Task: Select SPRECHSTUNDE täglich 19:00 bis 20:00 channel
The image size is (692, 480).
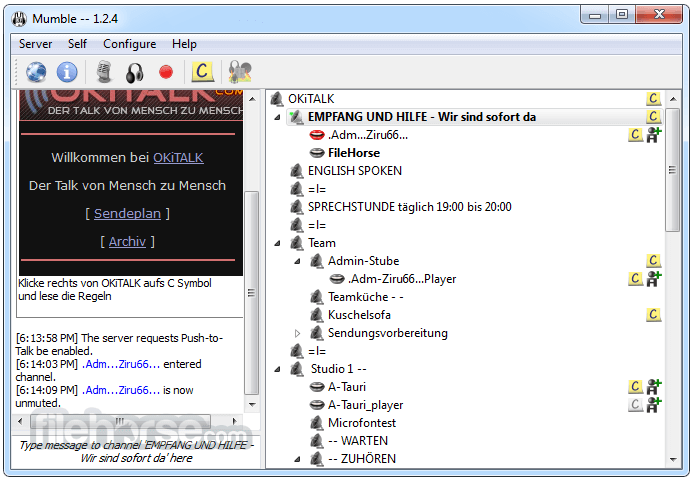Action: coord(410,206)
